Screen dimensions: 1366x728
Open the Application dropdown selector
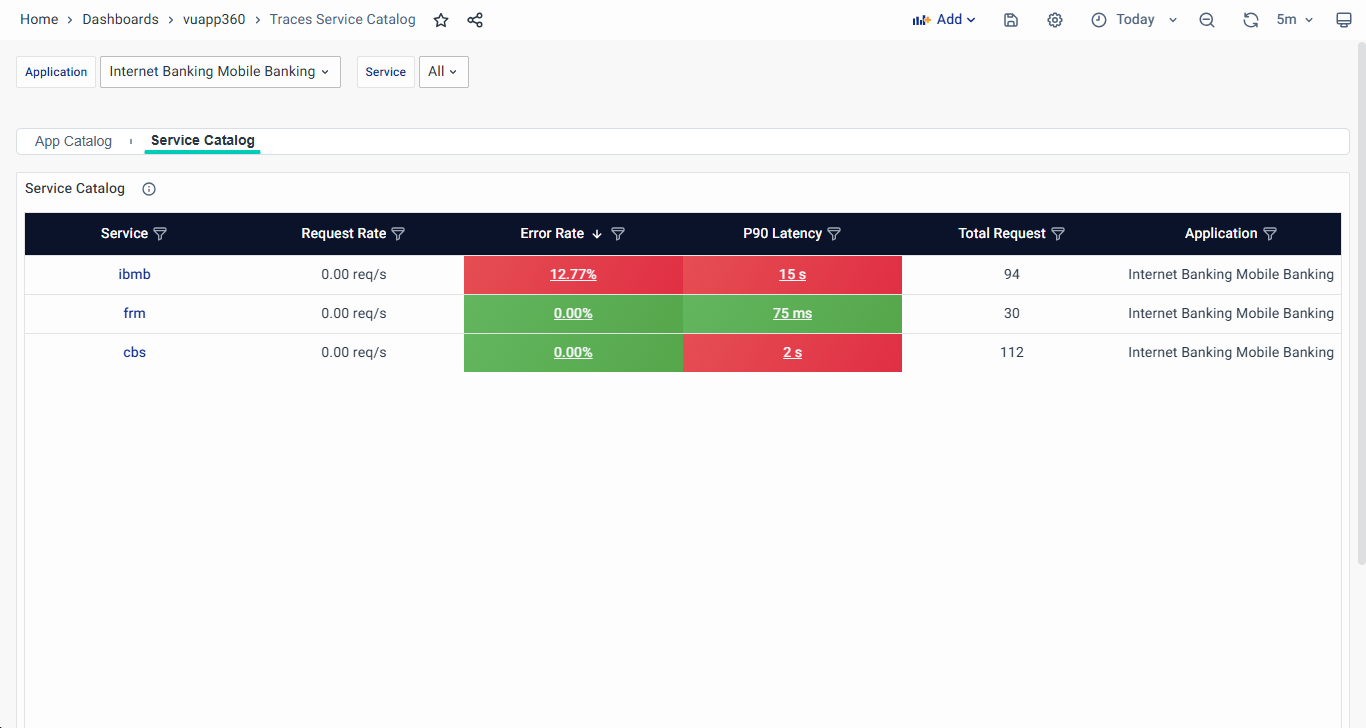coord(220,72)
